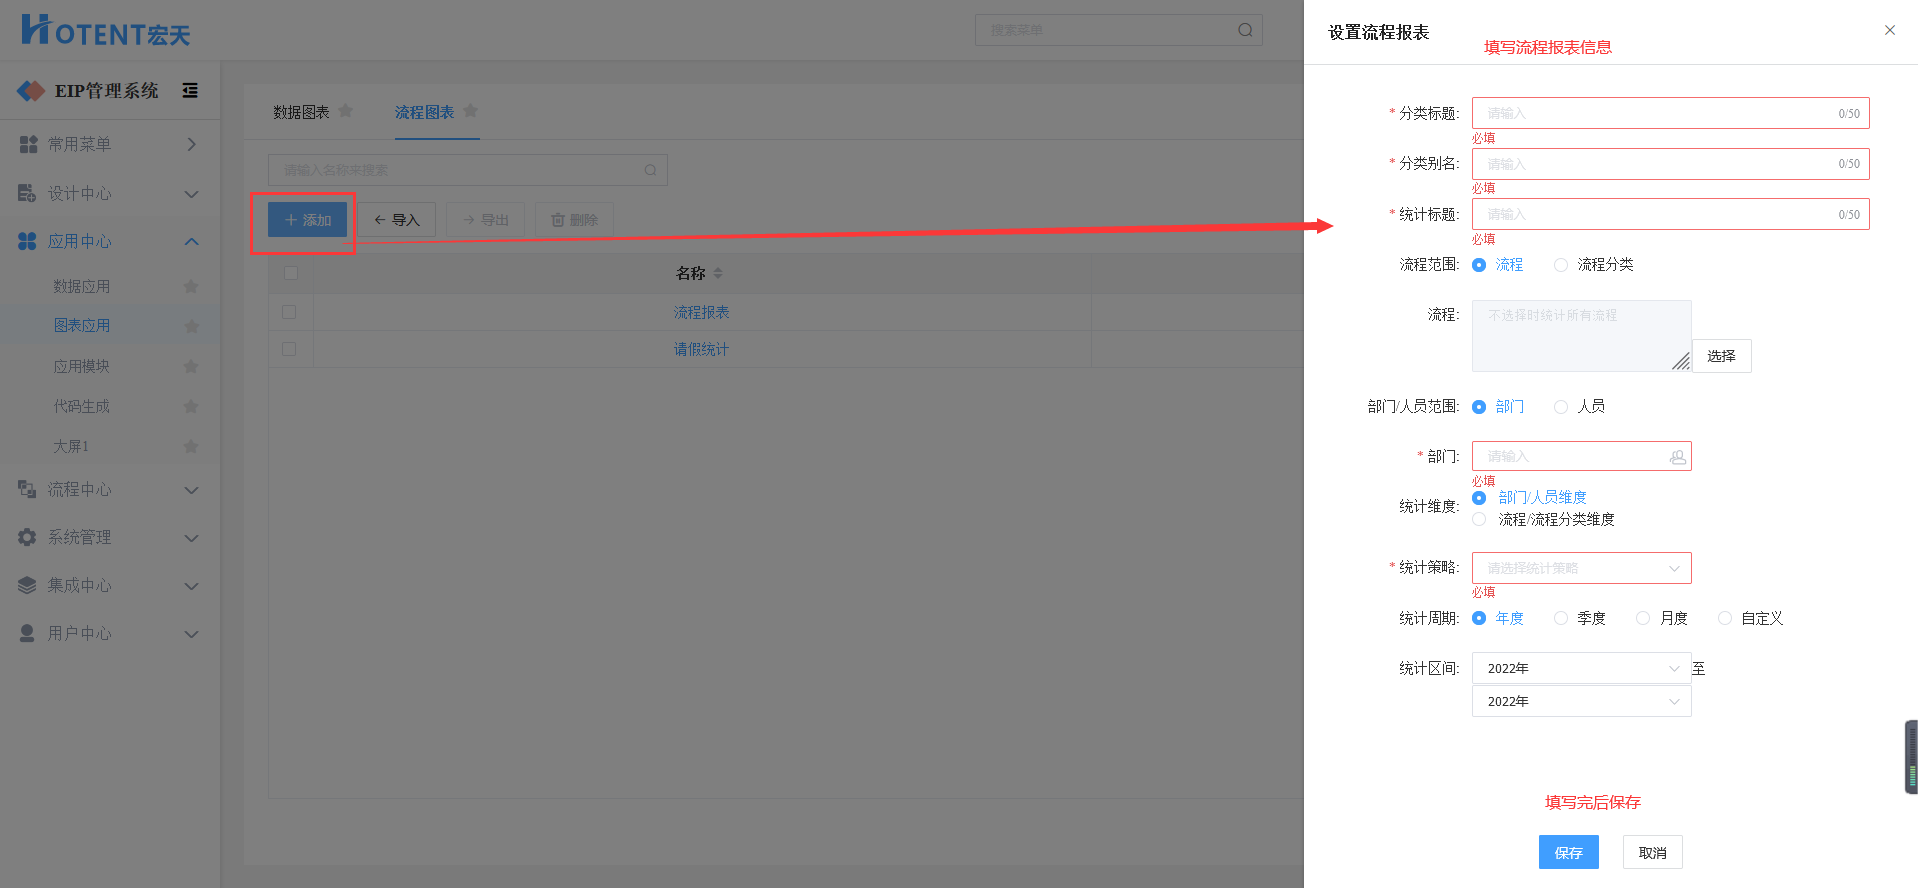The height and width of the screenshot is (888, 1918).
Task: Click the HOTENT宏天 logo
Action: click(x=105, y=30)
